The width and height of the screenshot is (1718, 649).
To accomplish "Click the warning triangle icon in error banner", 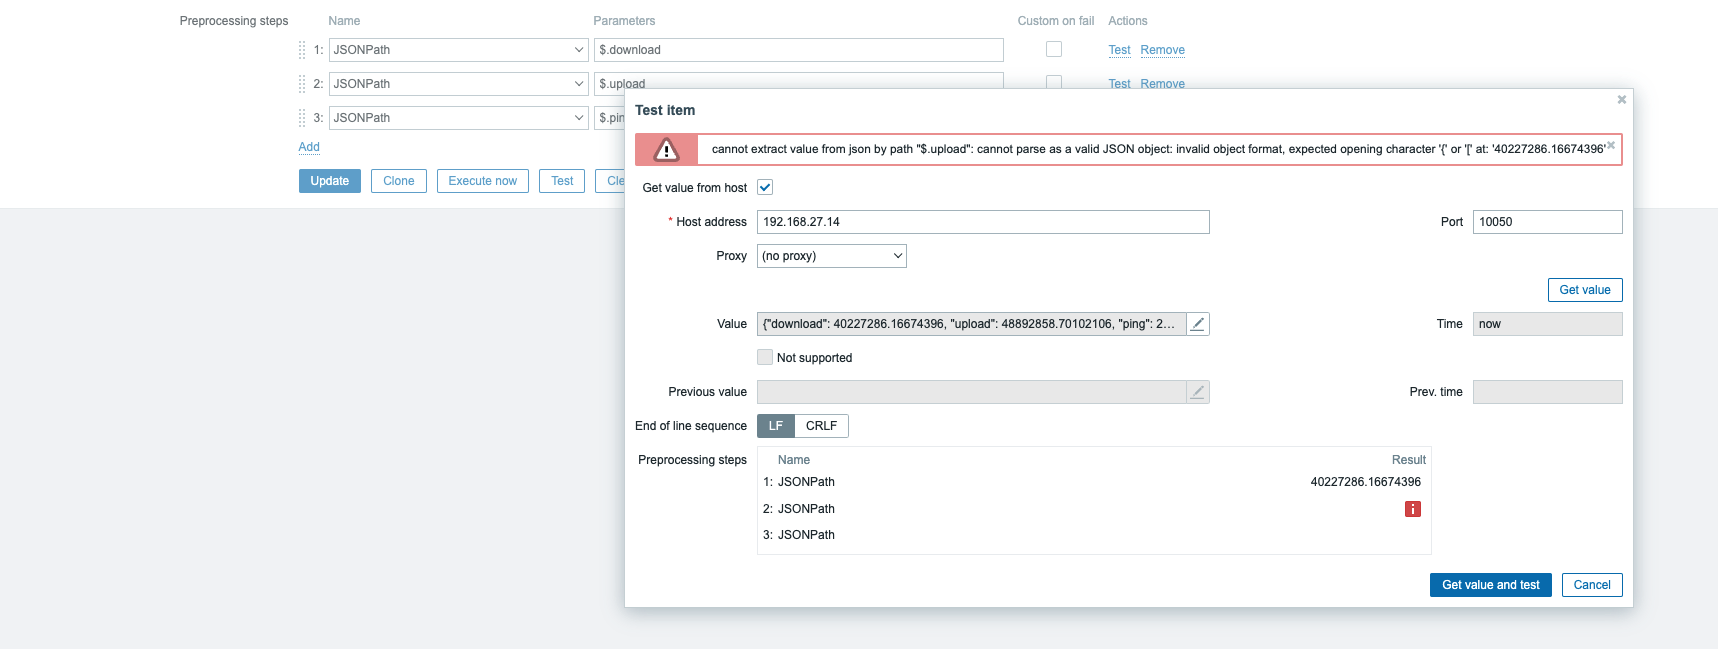I will [666, 150].
